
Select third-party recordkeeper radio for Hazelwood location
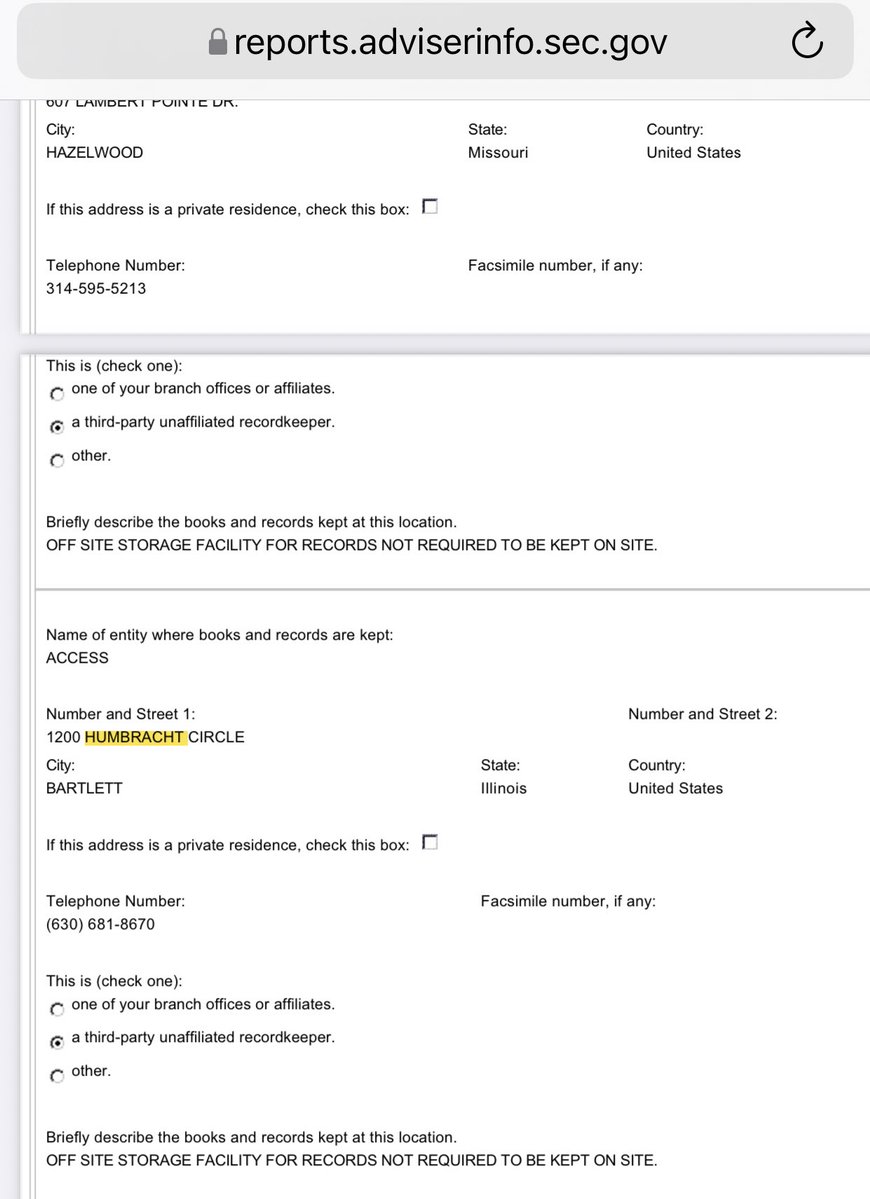57,426
